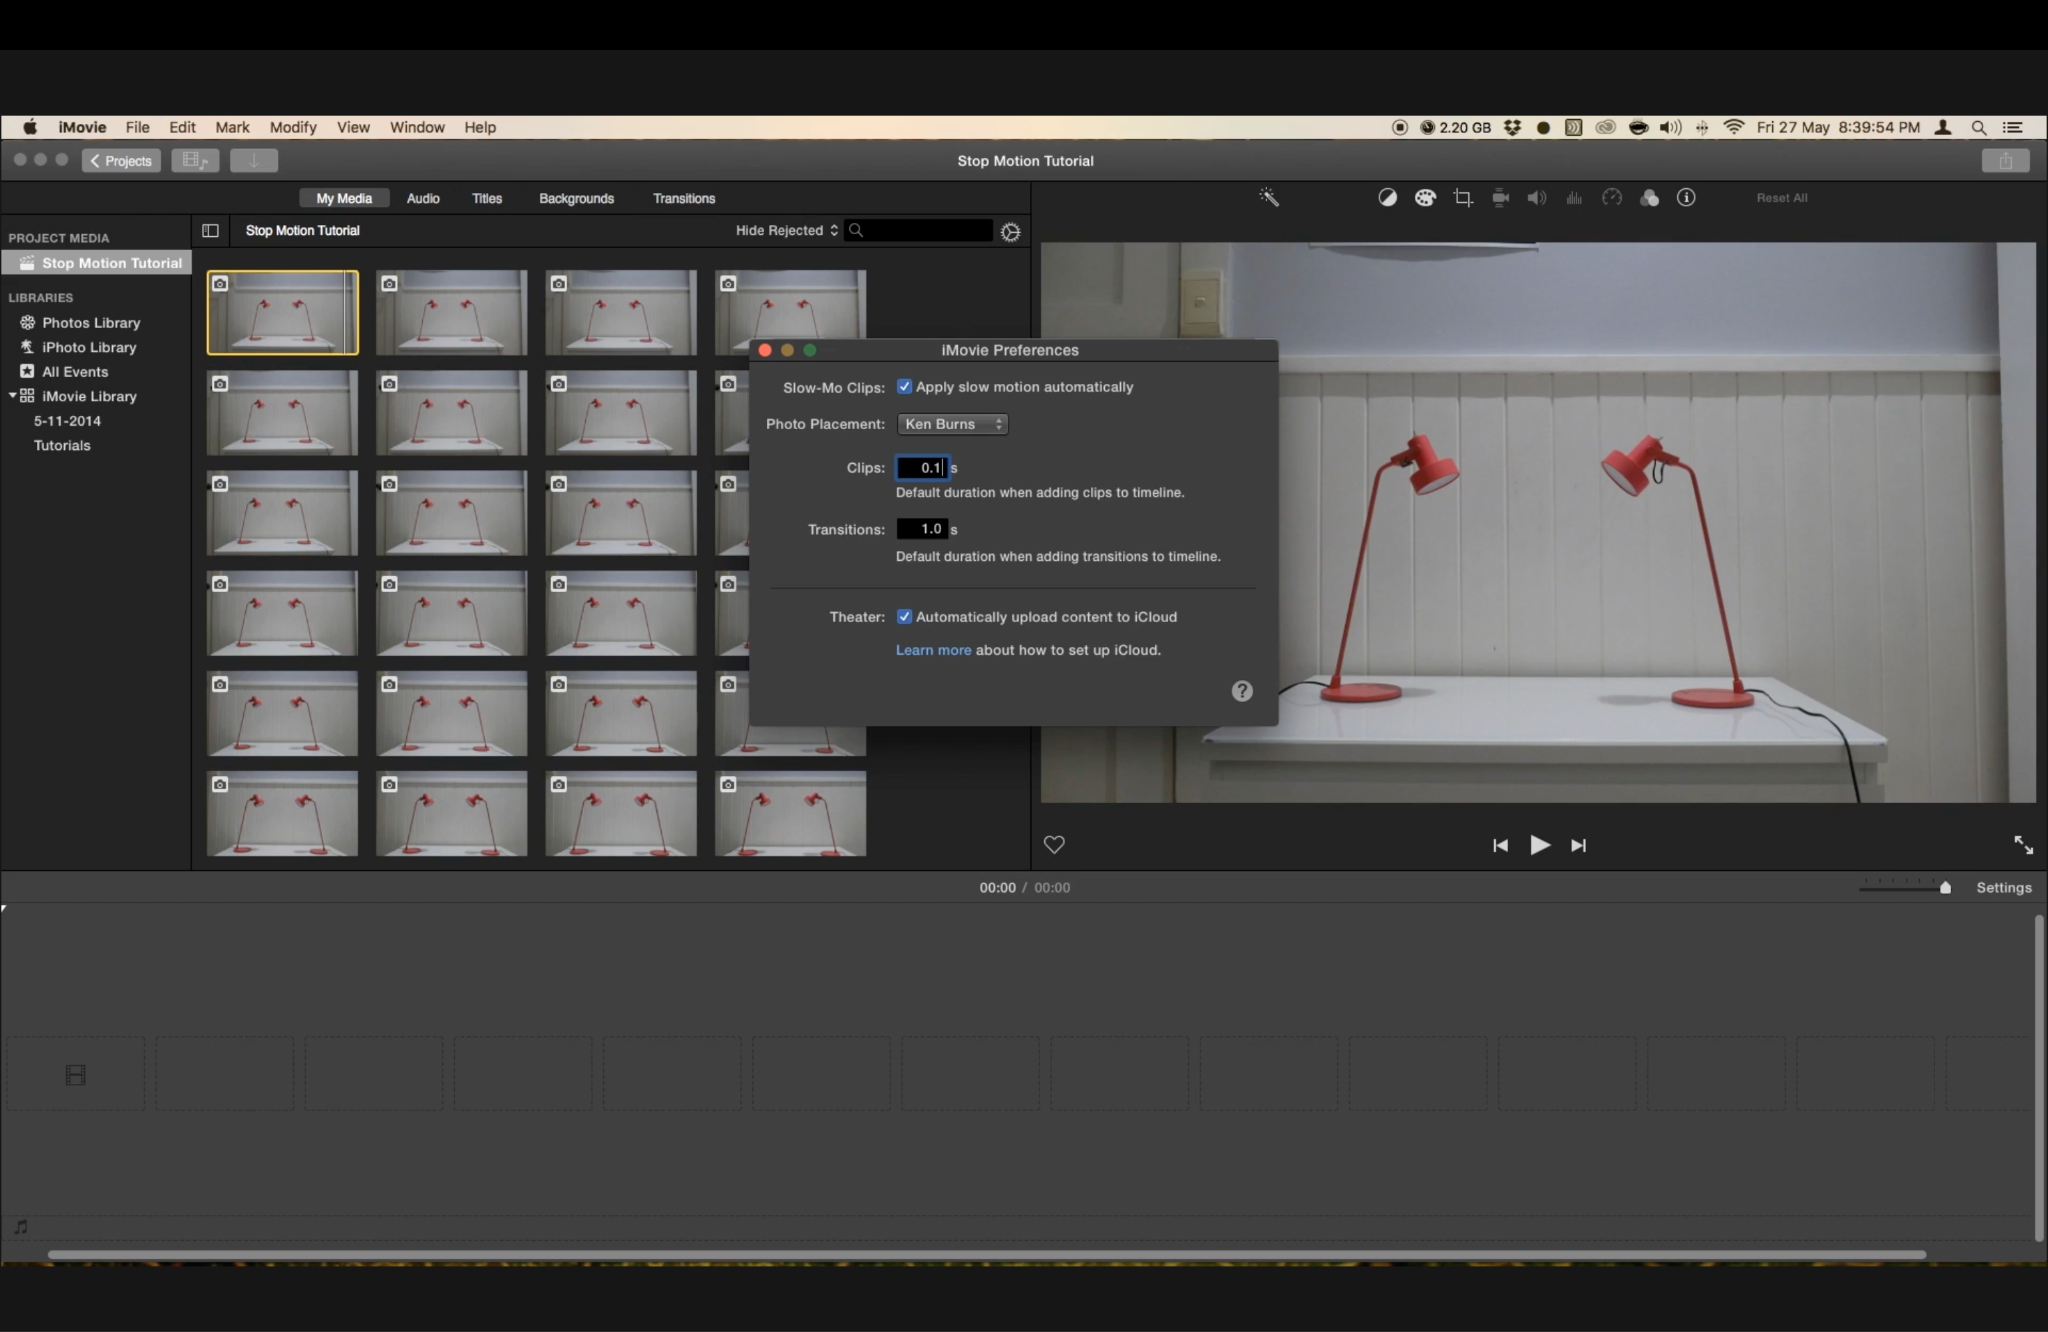Mark the clip as favorite heart
This screenshot has width=2048, height=1332.
coord(1054,845)
